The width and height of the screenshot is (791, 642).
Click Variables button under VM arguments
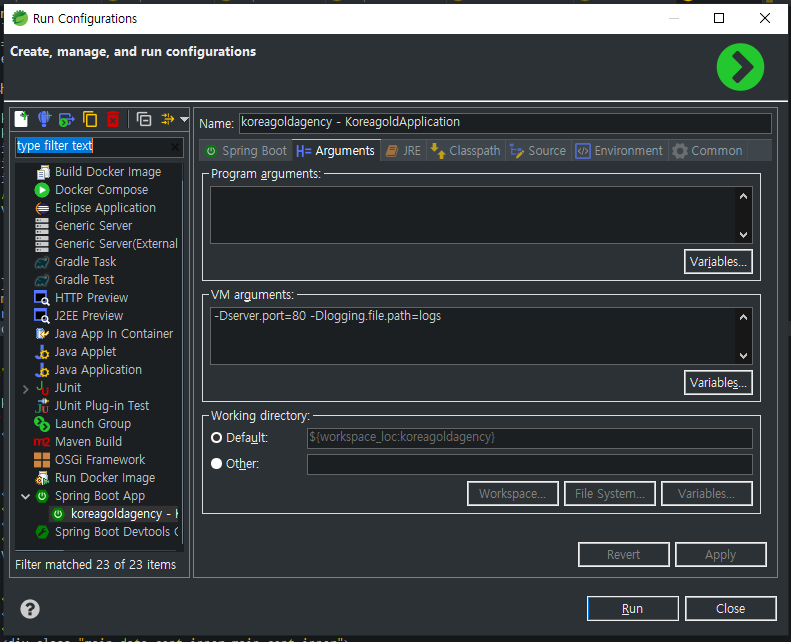(x=718, y=383)
